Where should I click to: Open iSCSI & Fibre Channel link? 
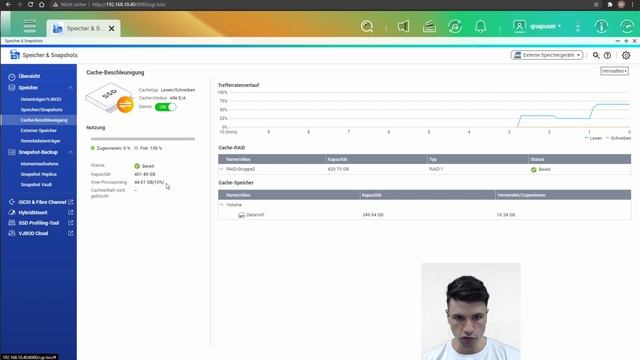(x=42, y=202)
